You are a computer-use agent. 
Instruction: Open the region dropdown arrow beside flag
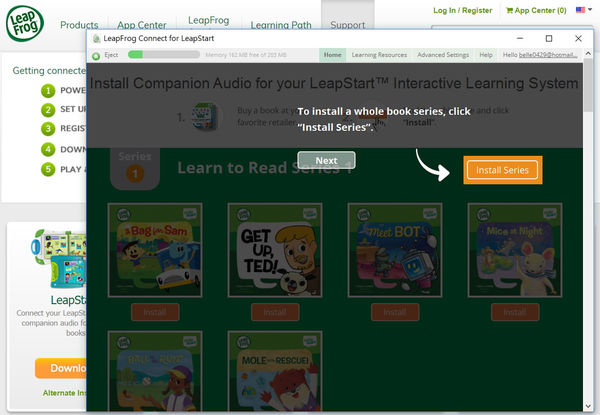pos(591,10)
